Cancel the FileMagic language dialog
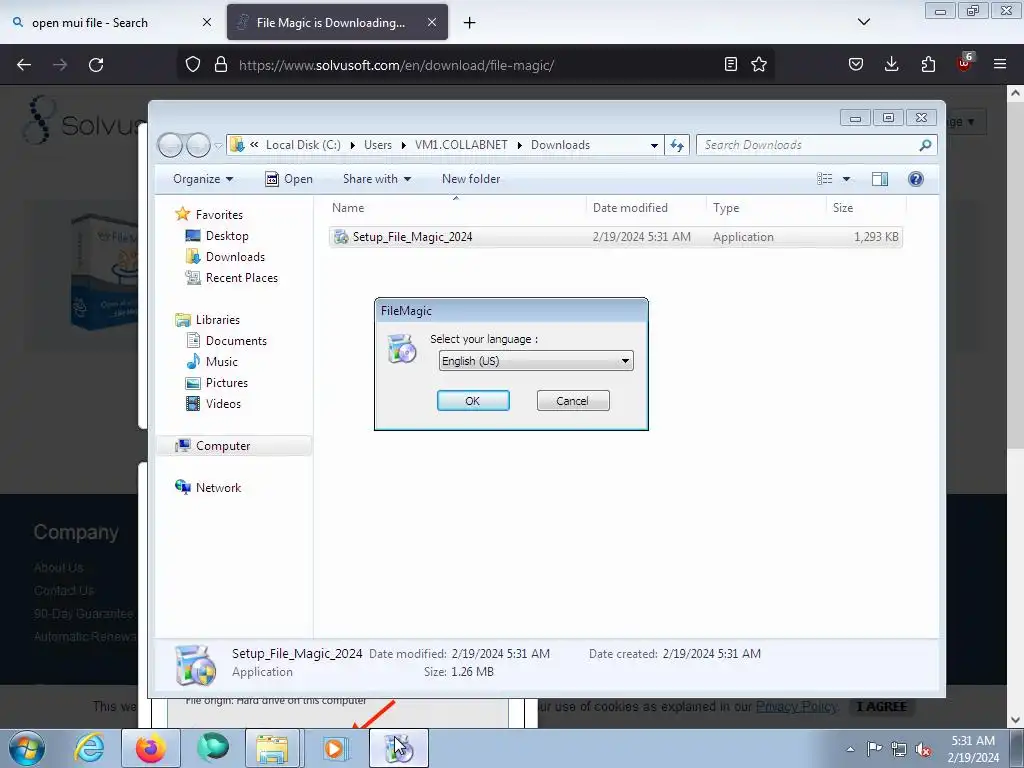1024x768 pixels. (573, 400)
